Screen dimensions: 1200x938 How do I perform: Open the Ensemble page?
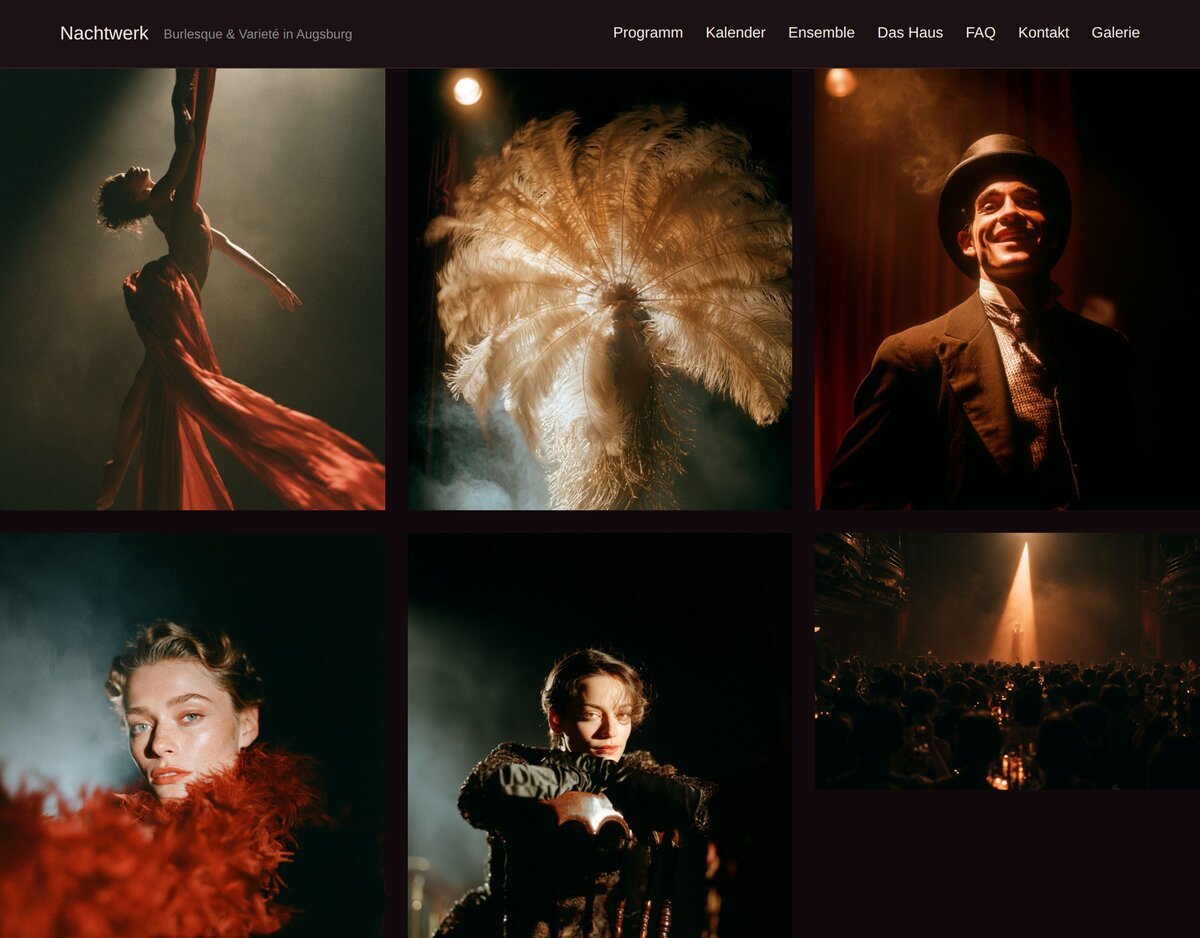(821, 33)
